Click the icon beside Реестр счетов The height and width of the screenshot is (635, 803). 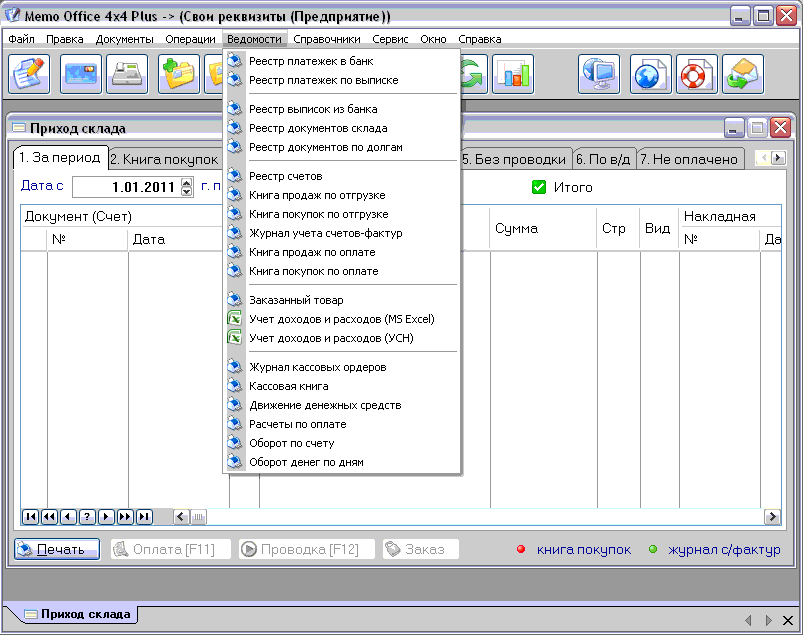pyautogui.click(x=235, y=176)
